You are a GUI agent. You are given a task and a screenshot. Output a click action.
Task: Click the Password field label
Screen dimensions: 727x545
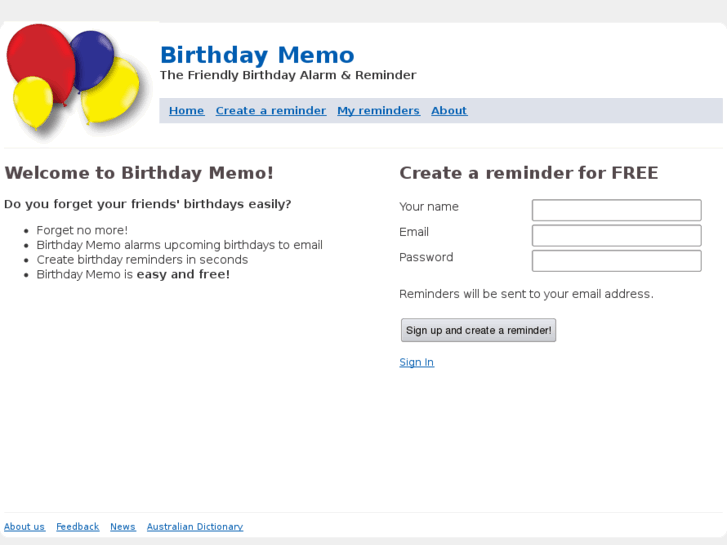click(x=426, y=257)
